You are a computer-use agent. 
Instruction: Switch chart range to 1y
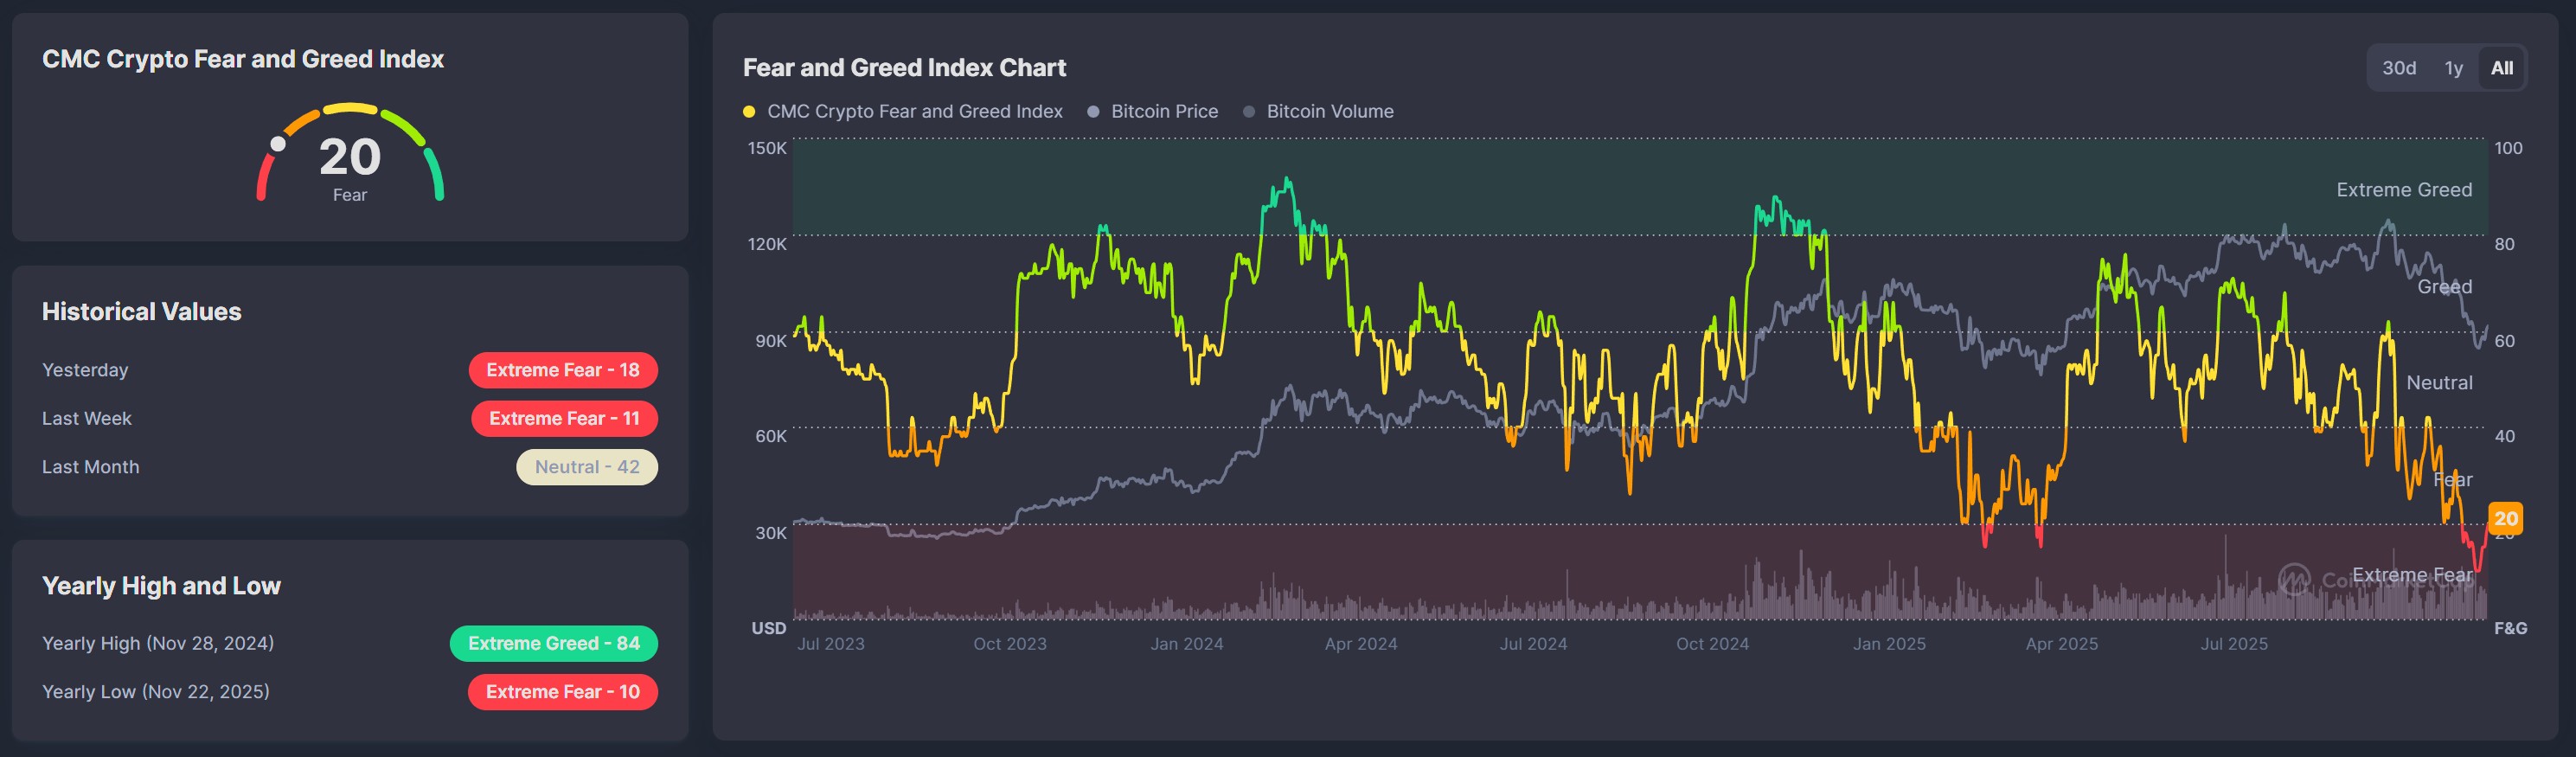coord(2453,68)
